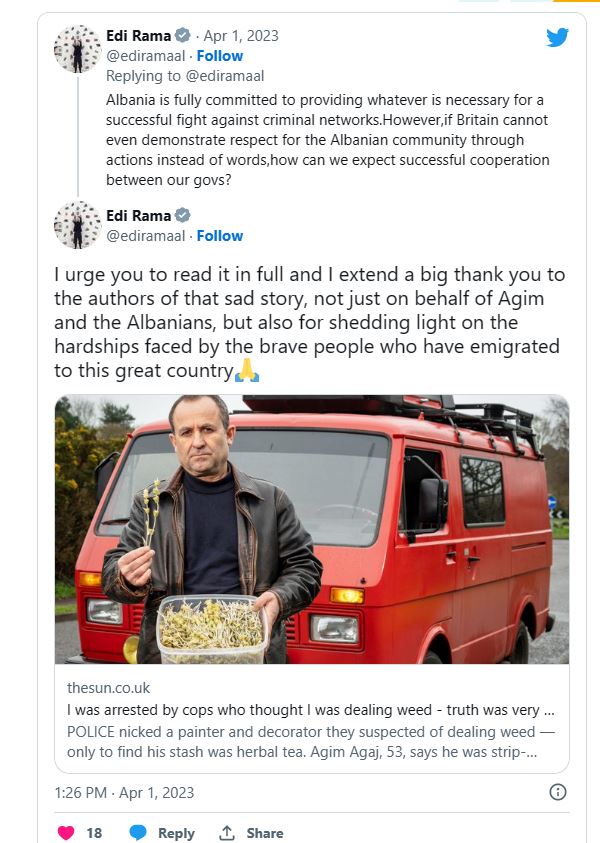Click the Reply speech bubble icon
This screenshot has height=843, width=600.
point(138,832)
